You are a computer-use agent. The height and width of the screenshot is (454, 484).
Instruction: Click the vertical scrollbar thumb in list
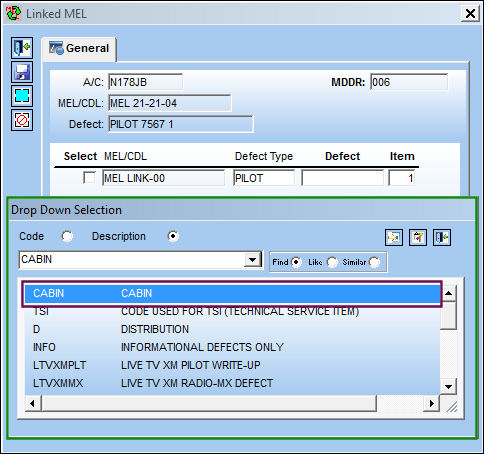coord(448,315)
